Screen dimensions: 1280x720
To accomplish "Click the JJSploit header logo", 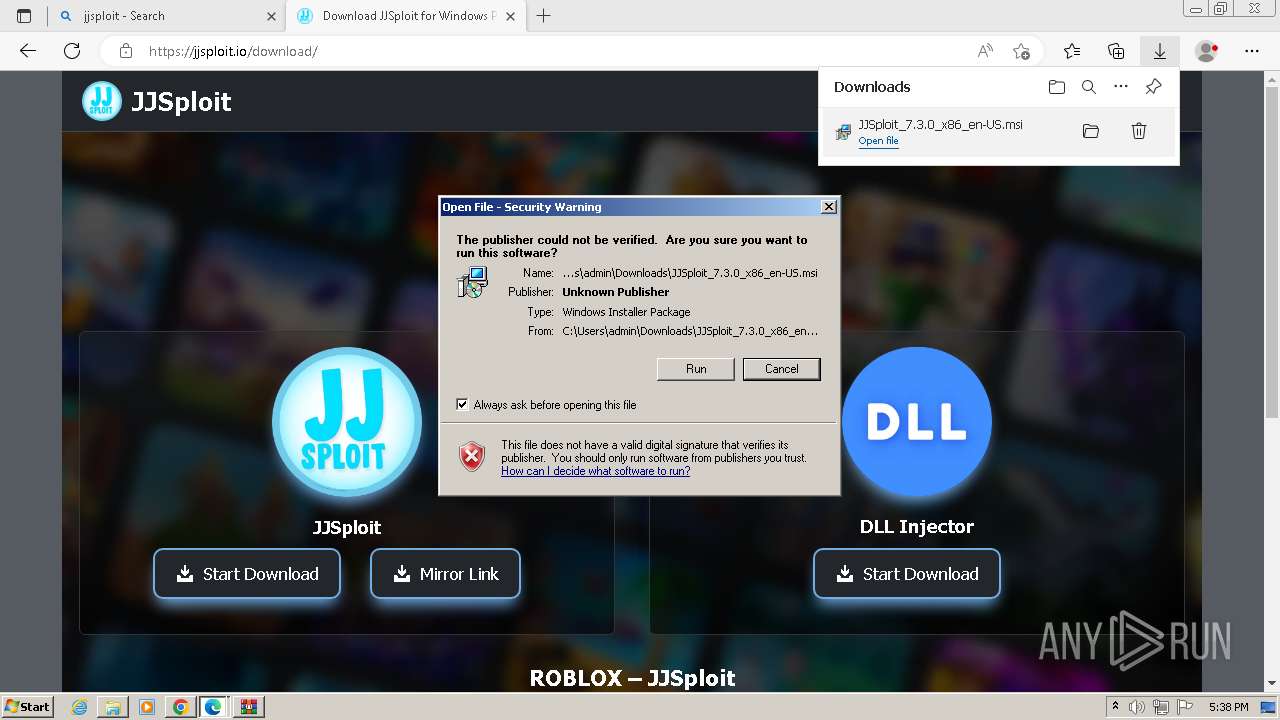I will [102, 101].
